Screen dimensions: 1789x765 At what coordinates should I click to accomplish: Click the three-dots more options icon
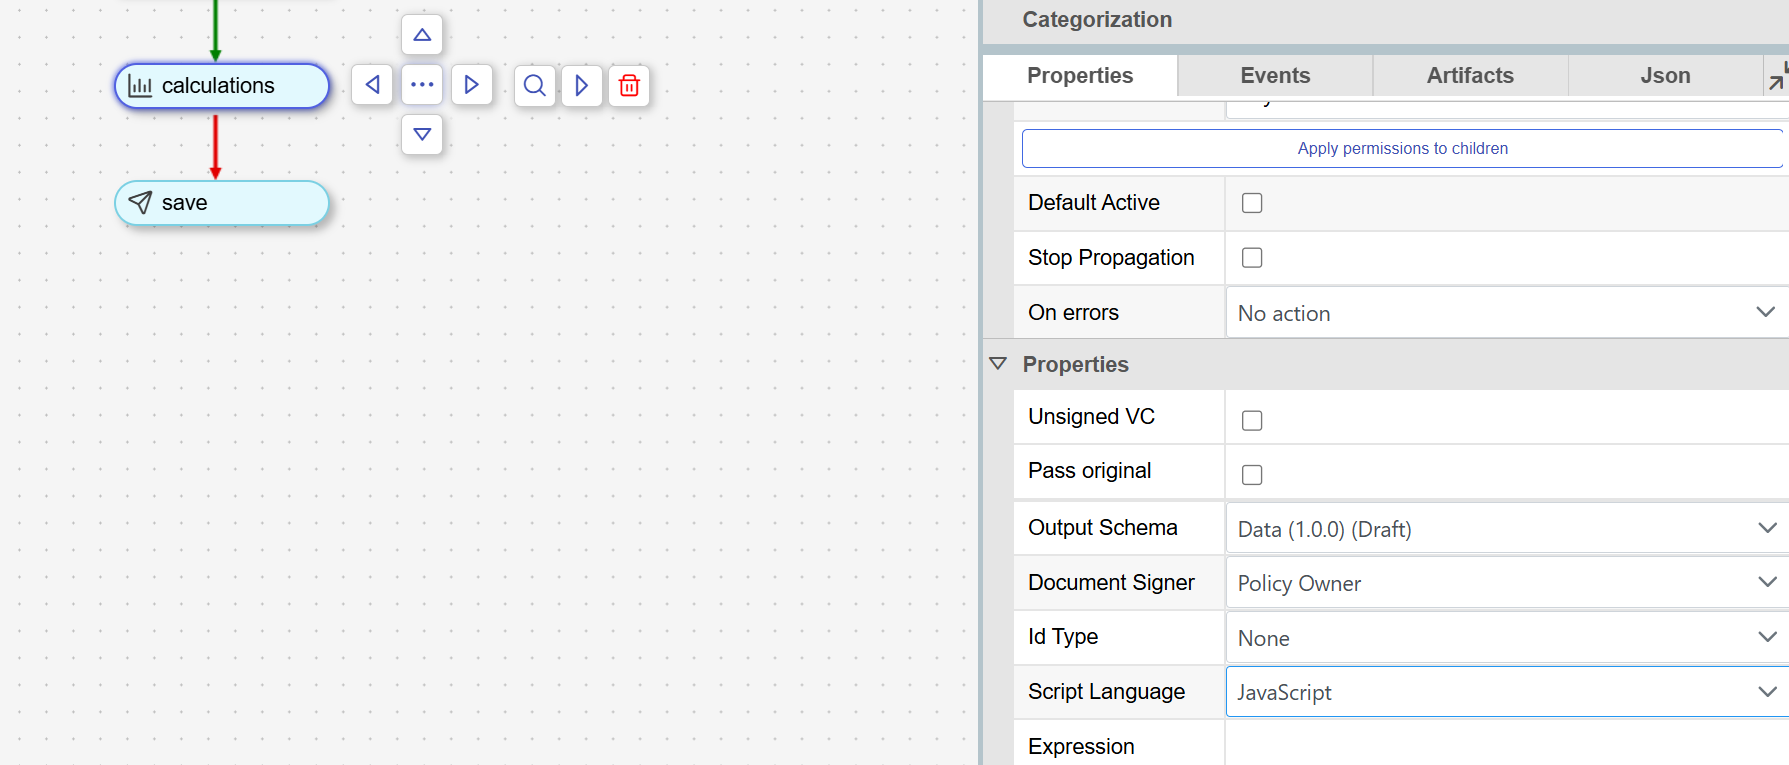point(422,85)
